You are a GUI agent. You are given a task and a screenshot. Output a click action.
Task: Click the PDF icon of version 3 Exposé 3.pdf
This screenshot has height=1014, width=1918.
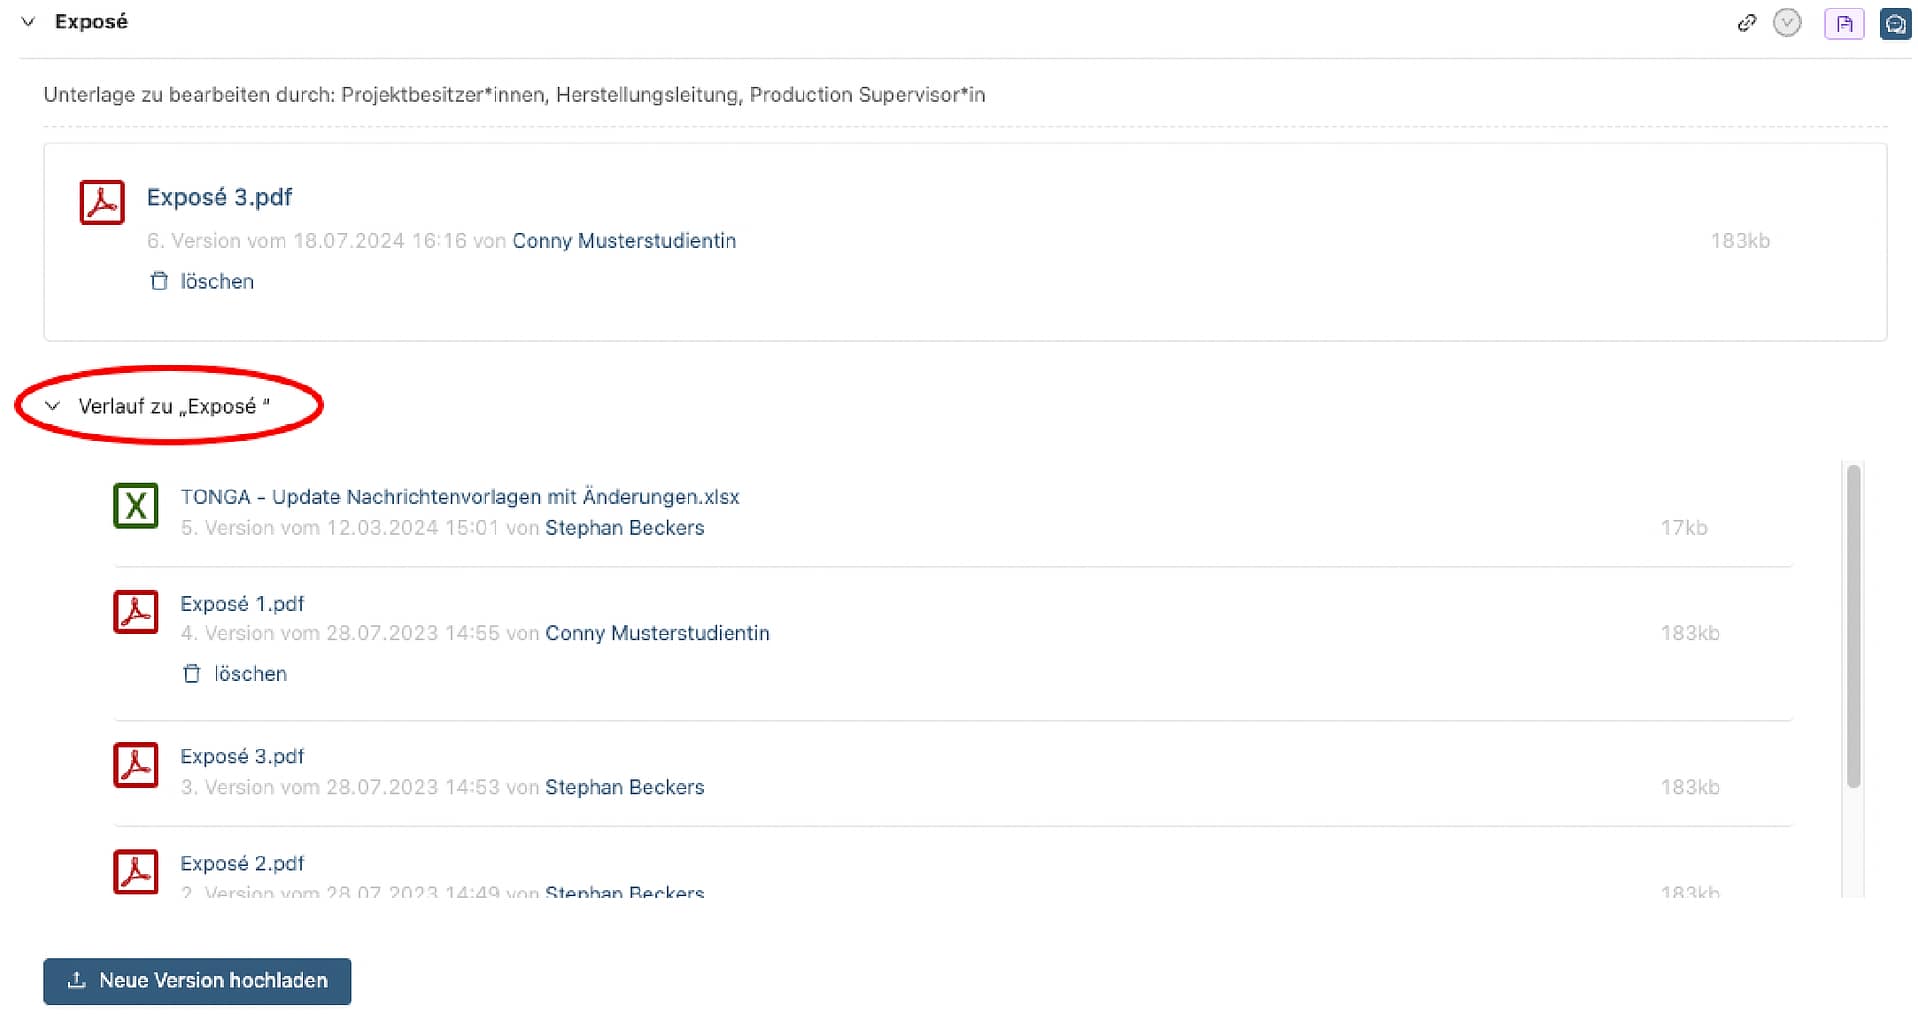pos(136,765)
